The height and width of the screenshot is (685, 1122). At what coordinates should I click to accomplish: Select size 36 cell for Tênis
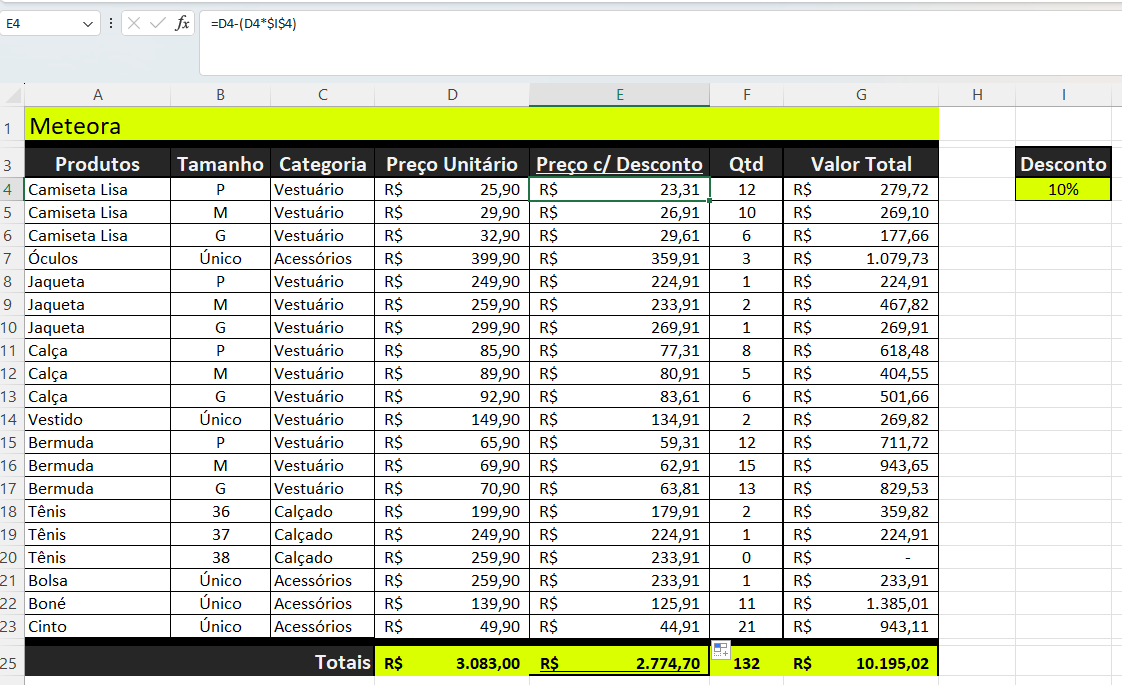(x=220, y=512)
